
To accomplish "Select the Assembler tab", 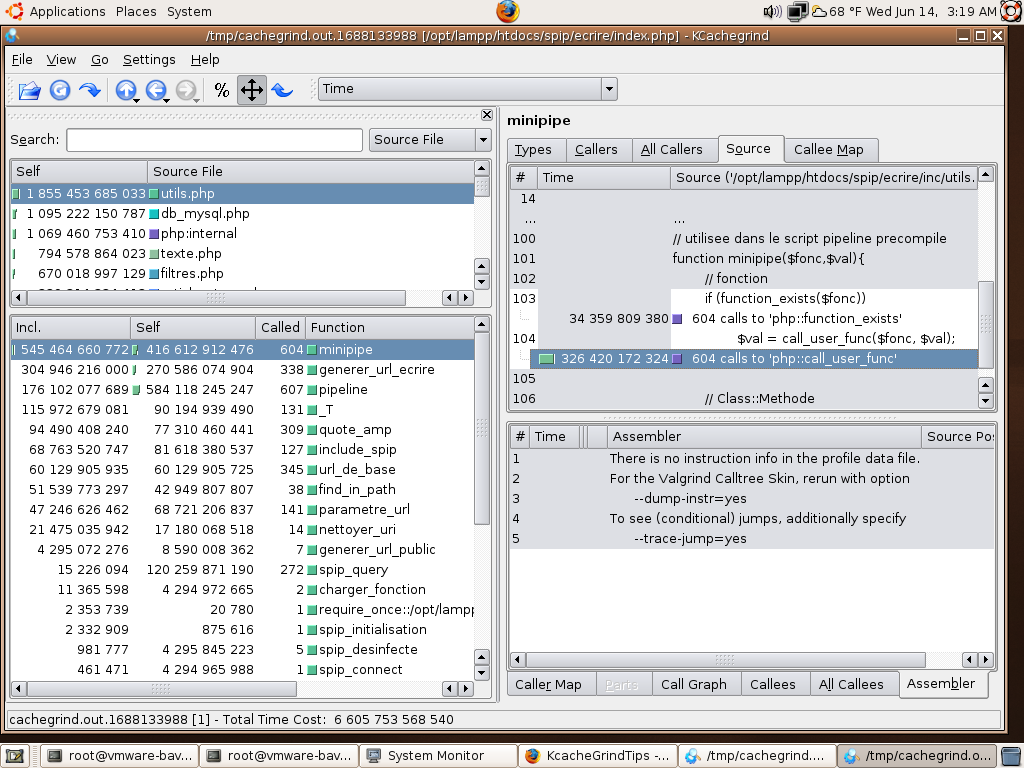I will [x=941, y=684].
